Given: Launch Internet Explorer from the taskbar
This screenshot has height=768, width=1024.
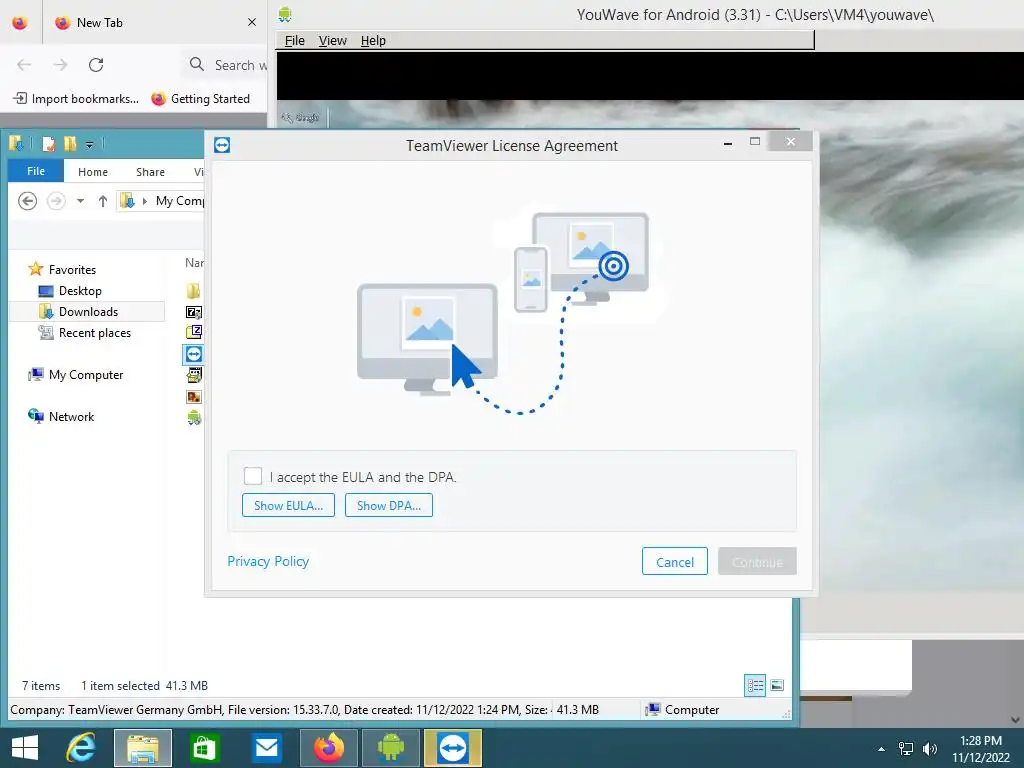Looking at the screenshot, I should pyautogui.click(x=81, y=747).
